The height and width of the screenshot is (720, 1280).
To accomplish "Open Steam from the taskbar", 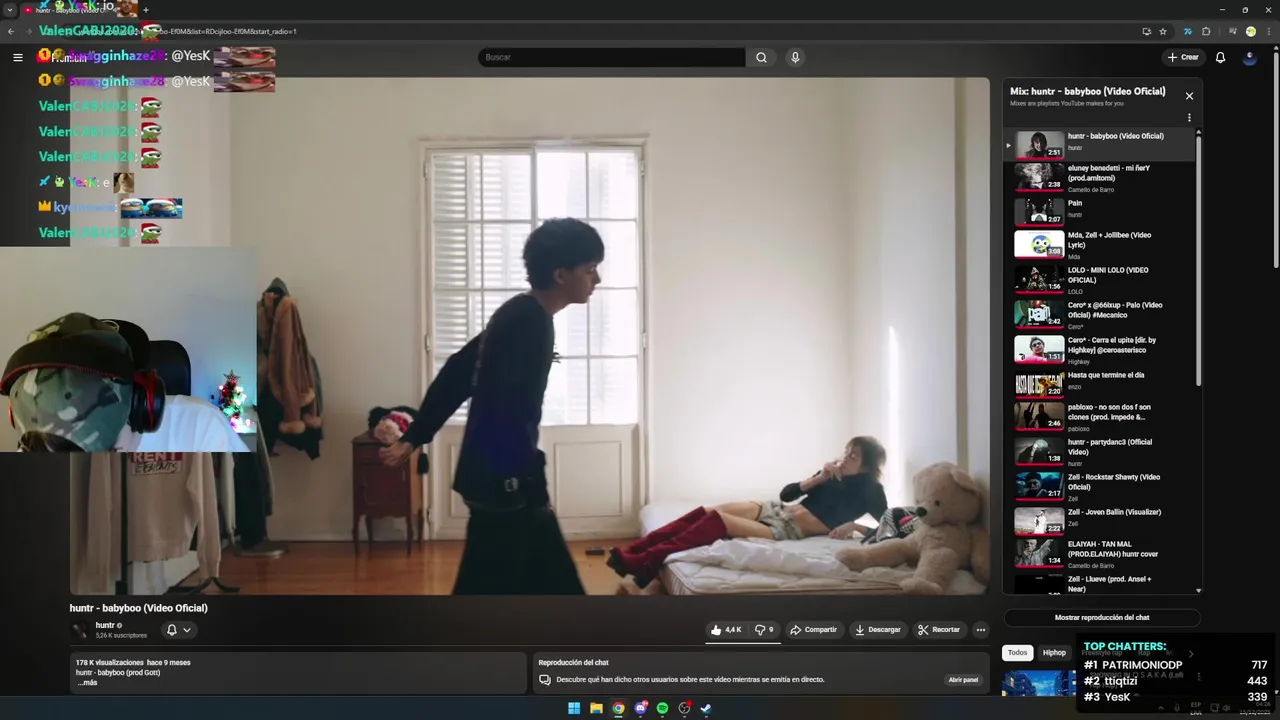I will pyautogui.click(x=706, y=708).
